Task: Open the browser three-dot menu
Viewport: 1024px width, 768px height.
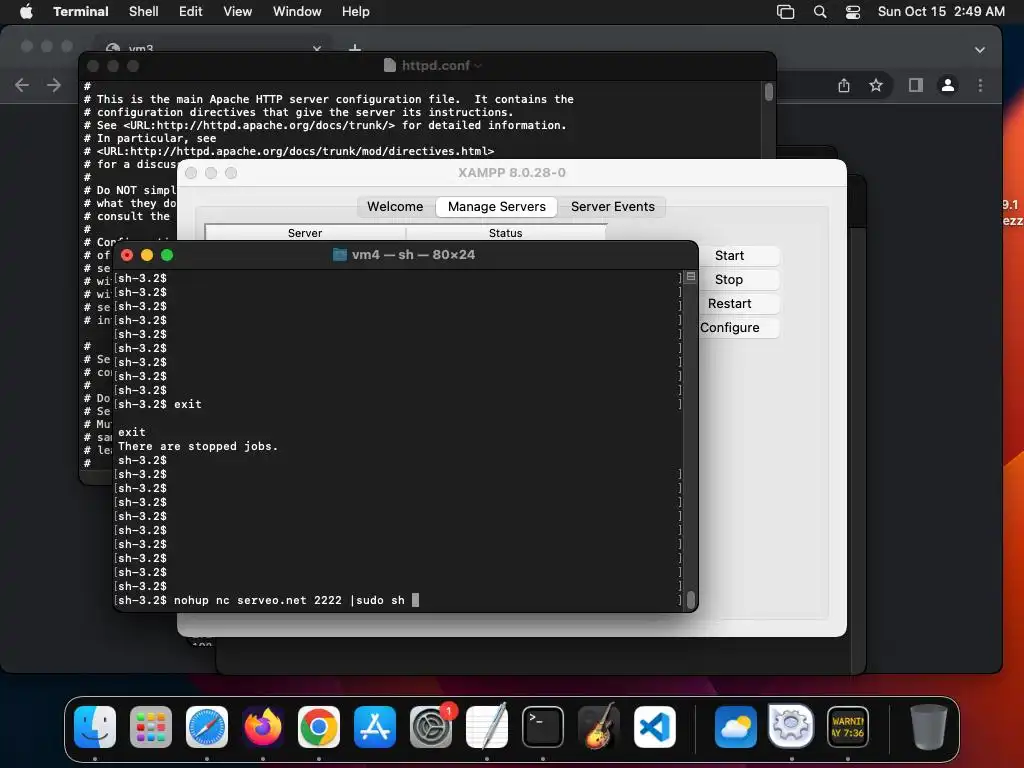Action: click(x=980, y=85)
